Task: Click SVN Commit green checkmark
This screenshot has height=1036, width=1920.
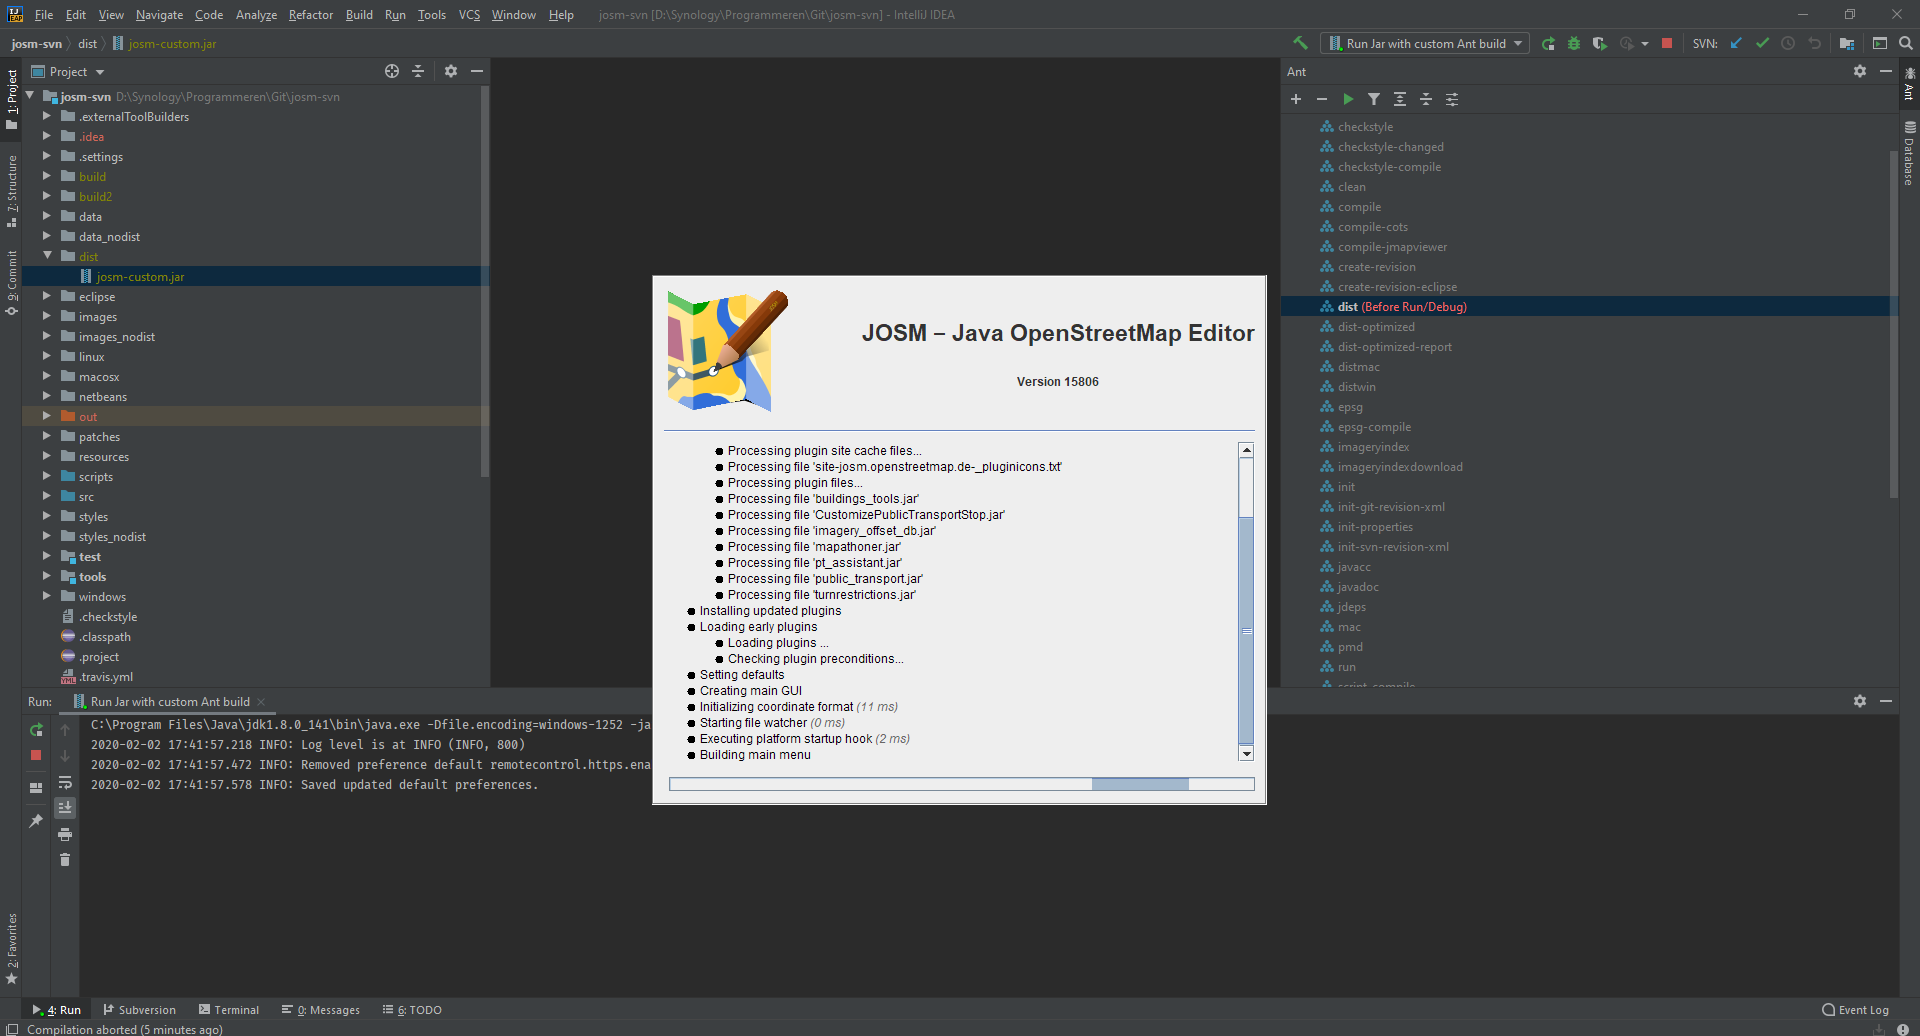Action: pyautogui.click(x=1762, y=43)
